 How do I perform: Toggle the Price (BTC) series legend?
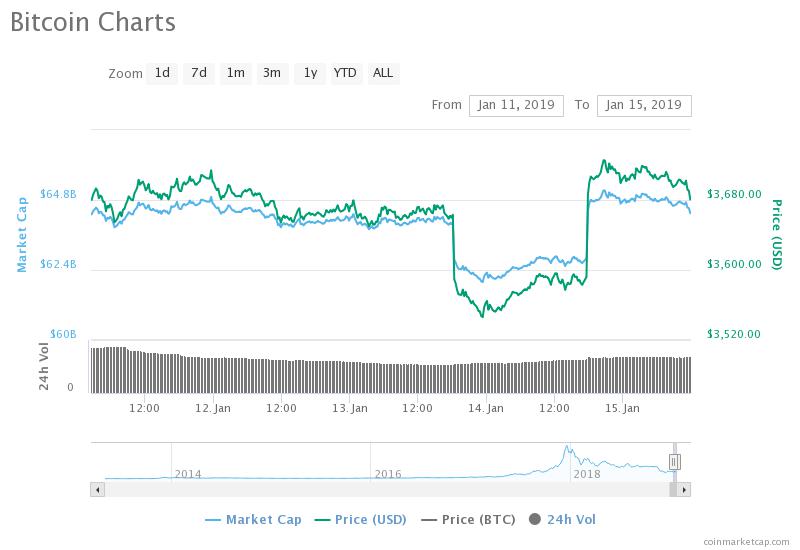click(468, 520)
